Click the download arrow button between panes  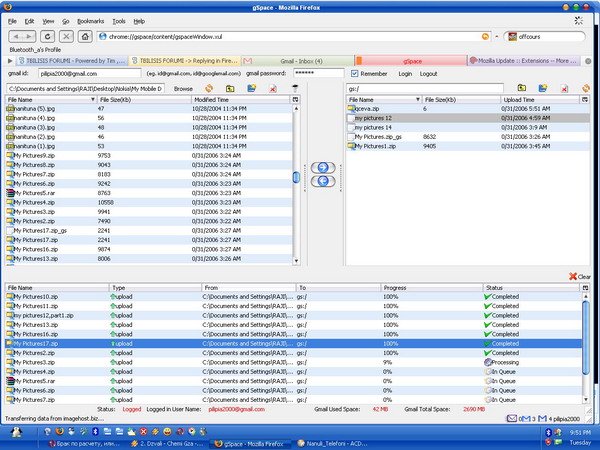click(x=322, y=180)
